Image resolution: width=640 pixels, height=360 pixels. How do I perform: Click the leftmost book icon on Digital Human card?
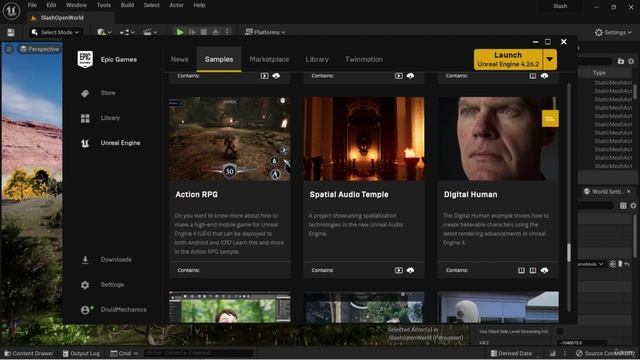click(x=521, y=270)
